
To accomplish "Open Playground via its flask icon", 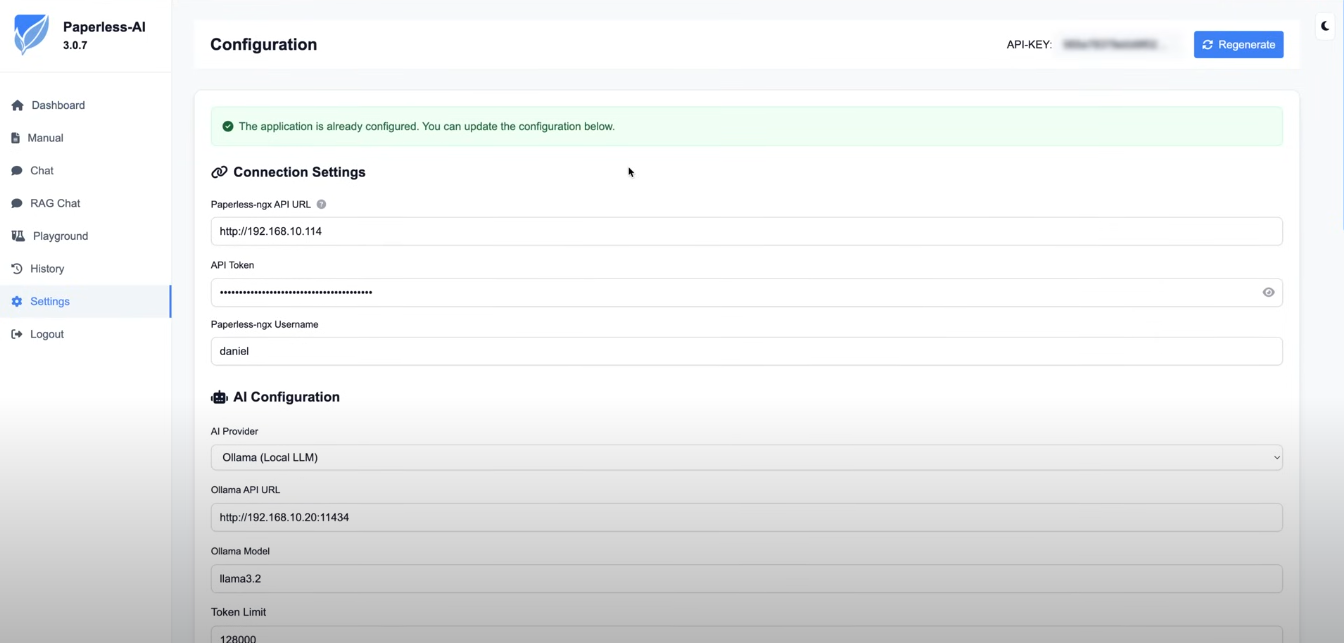I will (18, 236).
